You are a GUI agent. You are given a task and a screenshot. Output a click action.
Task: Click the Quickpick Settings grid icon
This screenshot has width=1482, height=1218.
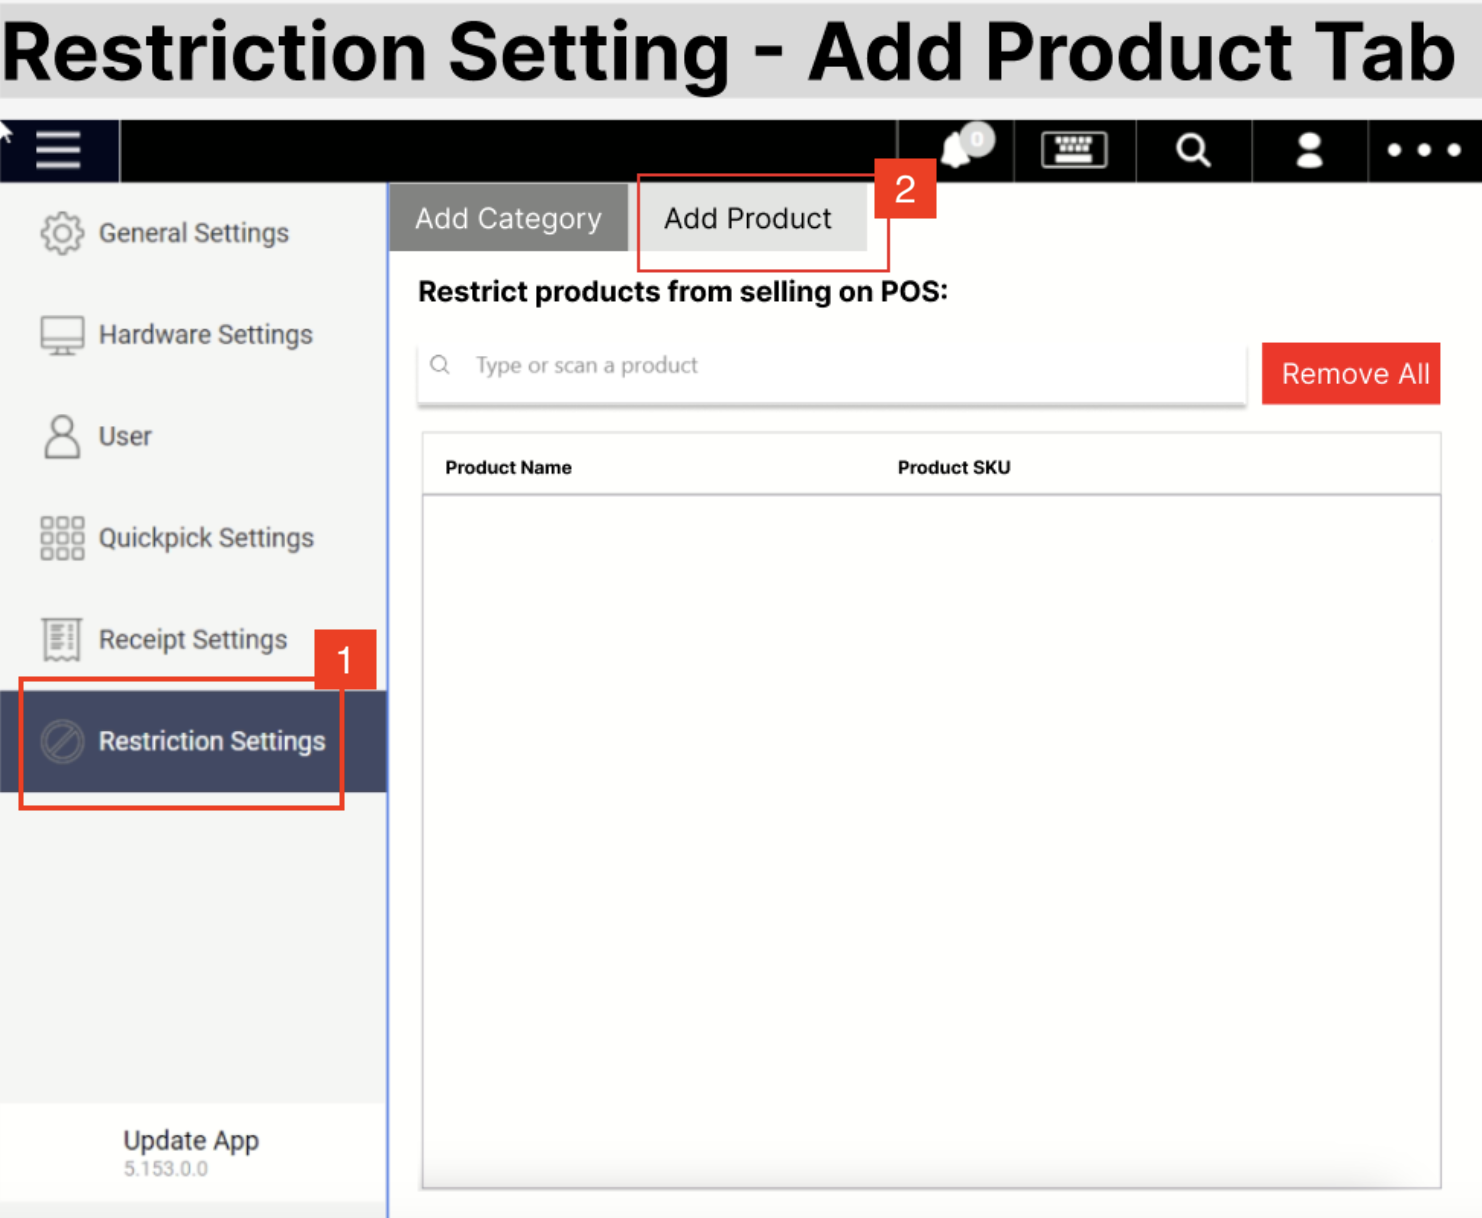(62, 538)
